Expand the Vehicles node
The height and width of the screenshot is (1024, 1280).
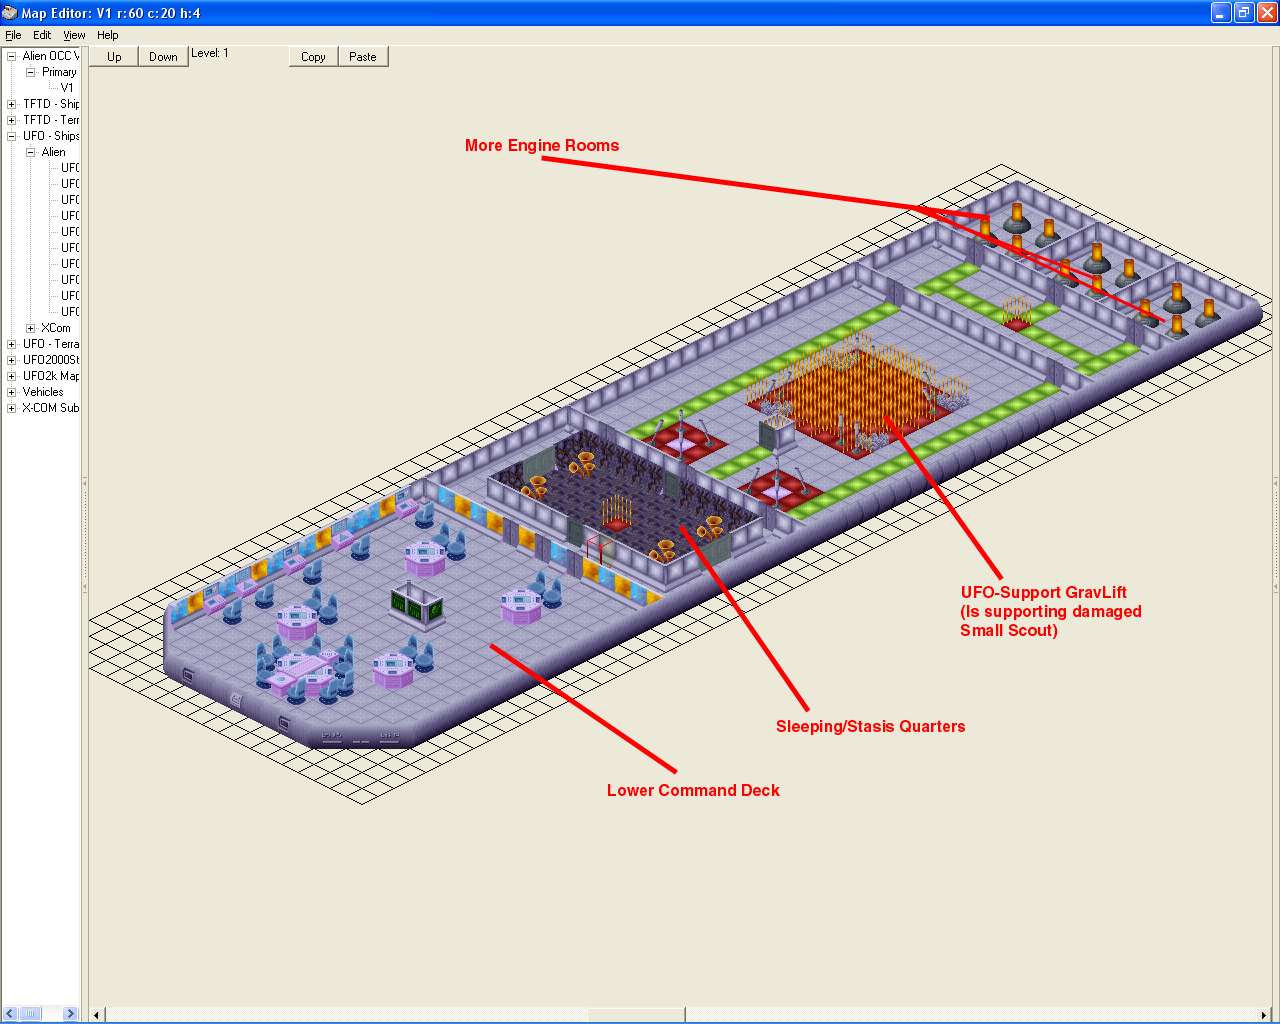[12, 392]
